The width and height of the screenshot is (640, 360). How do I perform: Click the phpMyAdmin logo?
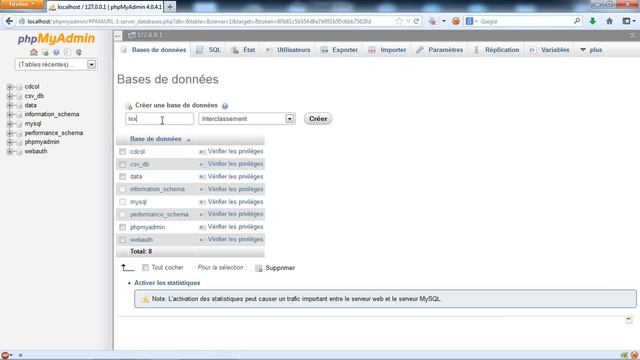pos(56,38)
